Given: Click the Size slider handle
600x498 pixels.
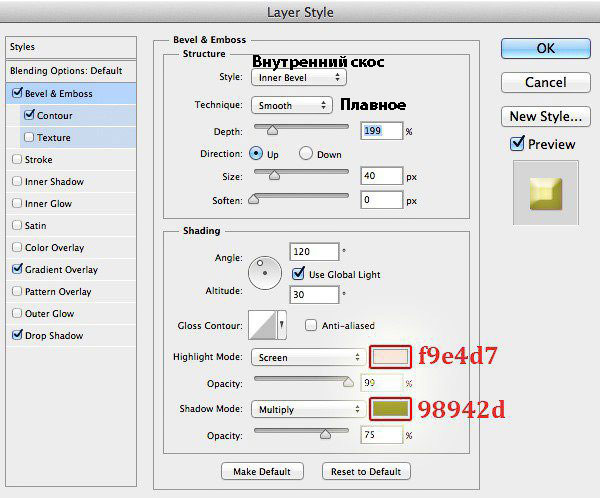Looking at the screenshot, I should tap(274, 175).
